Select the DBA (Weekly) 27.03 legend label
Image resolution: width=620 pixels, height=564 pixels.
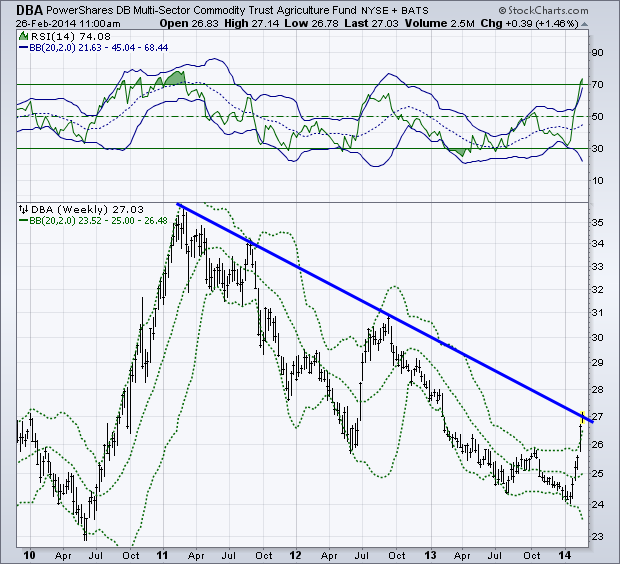[72, 208]
